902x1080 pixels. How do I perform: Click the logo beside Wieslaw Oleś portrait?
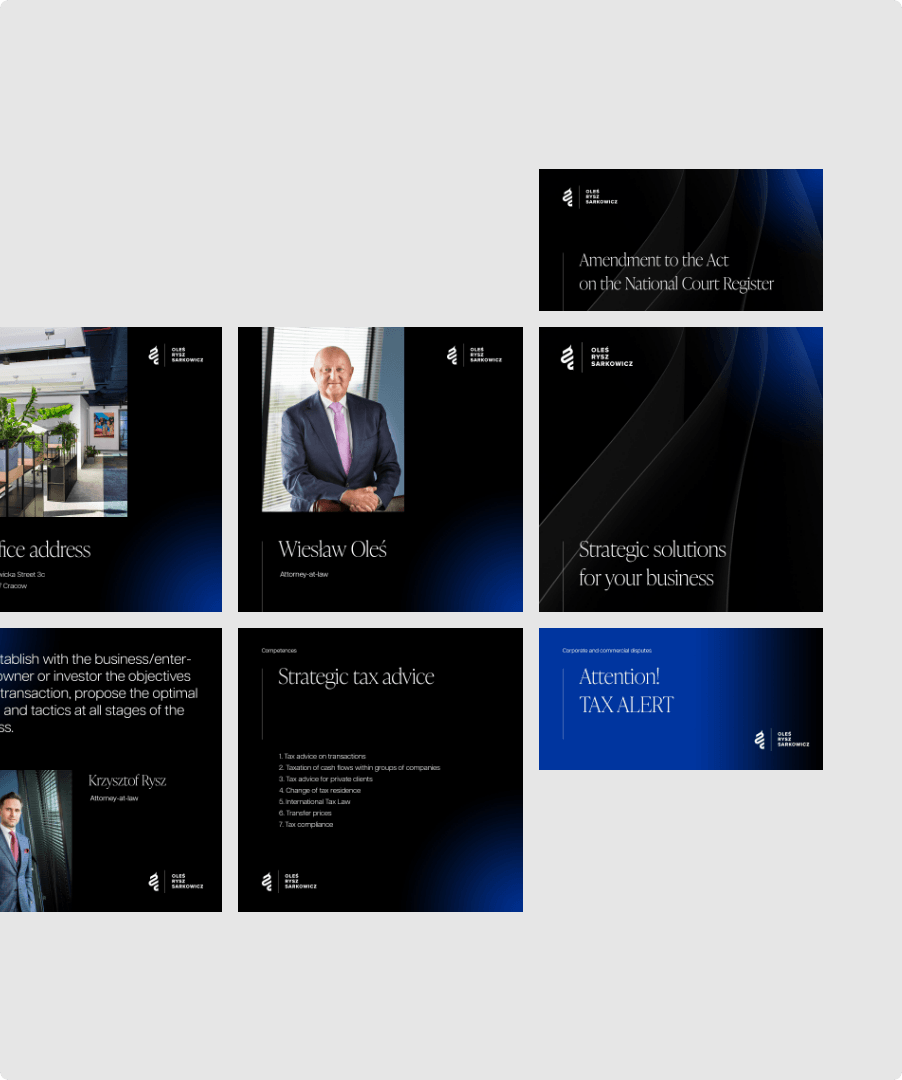tap(474, 355)
